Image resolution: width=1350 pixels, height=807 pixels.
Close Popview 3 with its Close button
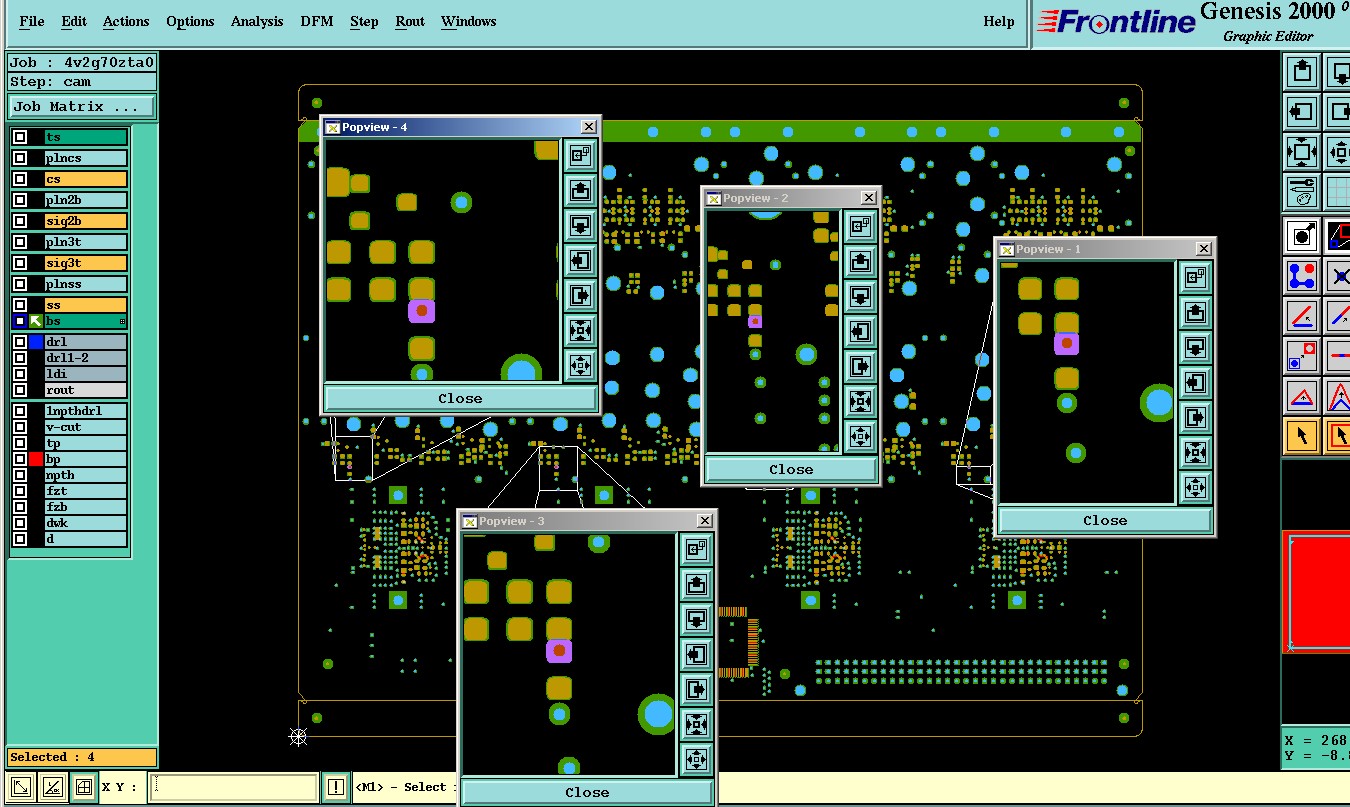click(587, 792)
